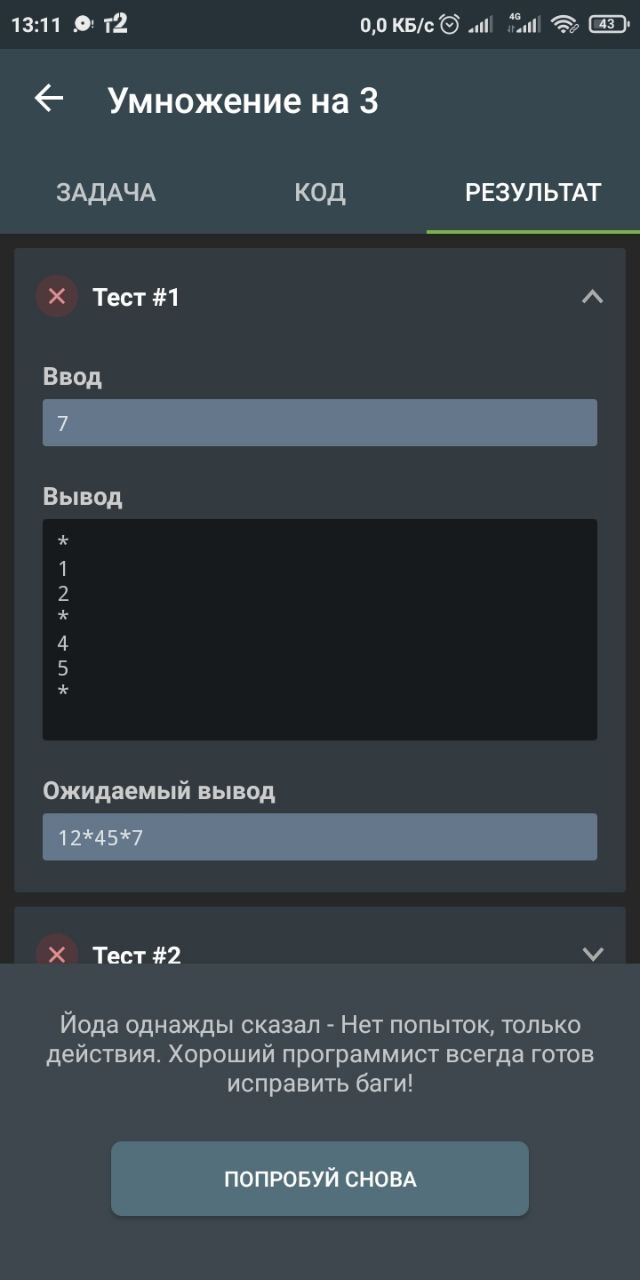The width and height of the screenshot is (640, 1280).
Task: Switch to the КОД tab
Action: tap(320, 193)
